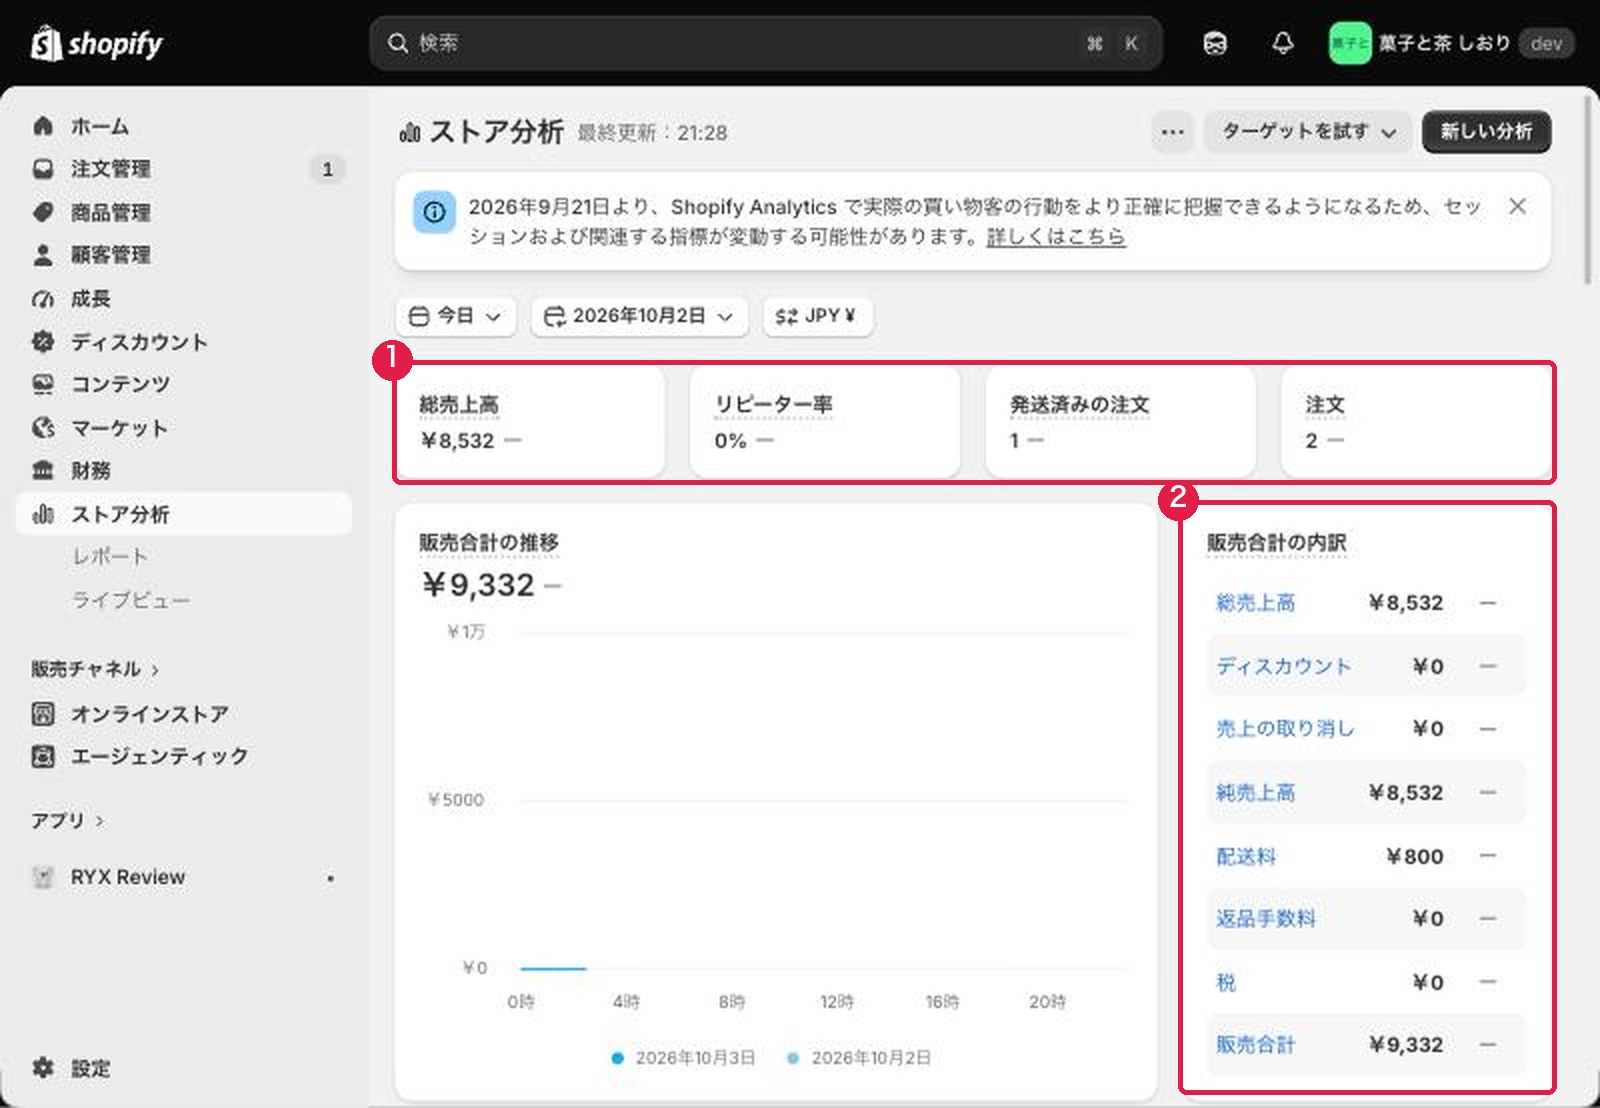
Task: Open the ライブビュー sub-item
Action: (131, 599)
